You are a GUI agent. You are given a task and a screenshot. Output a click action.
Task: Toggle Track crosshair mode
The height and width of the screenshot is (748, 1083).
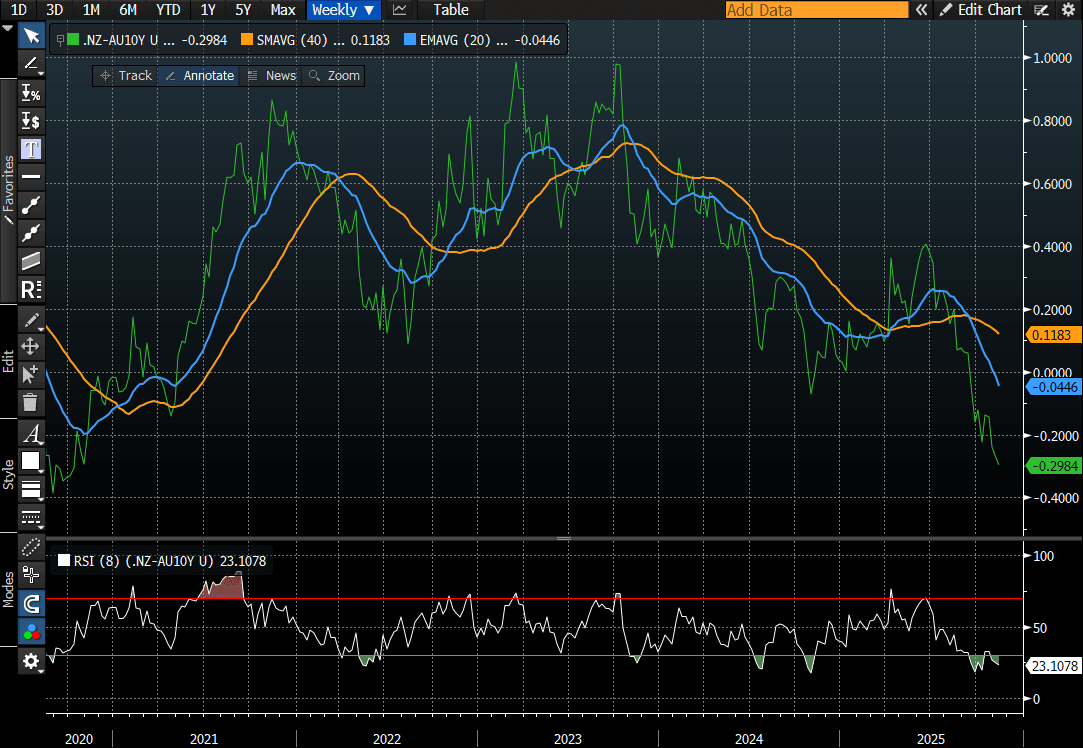tap(126, 76)
